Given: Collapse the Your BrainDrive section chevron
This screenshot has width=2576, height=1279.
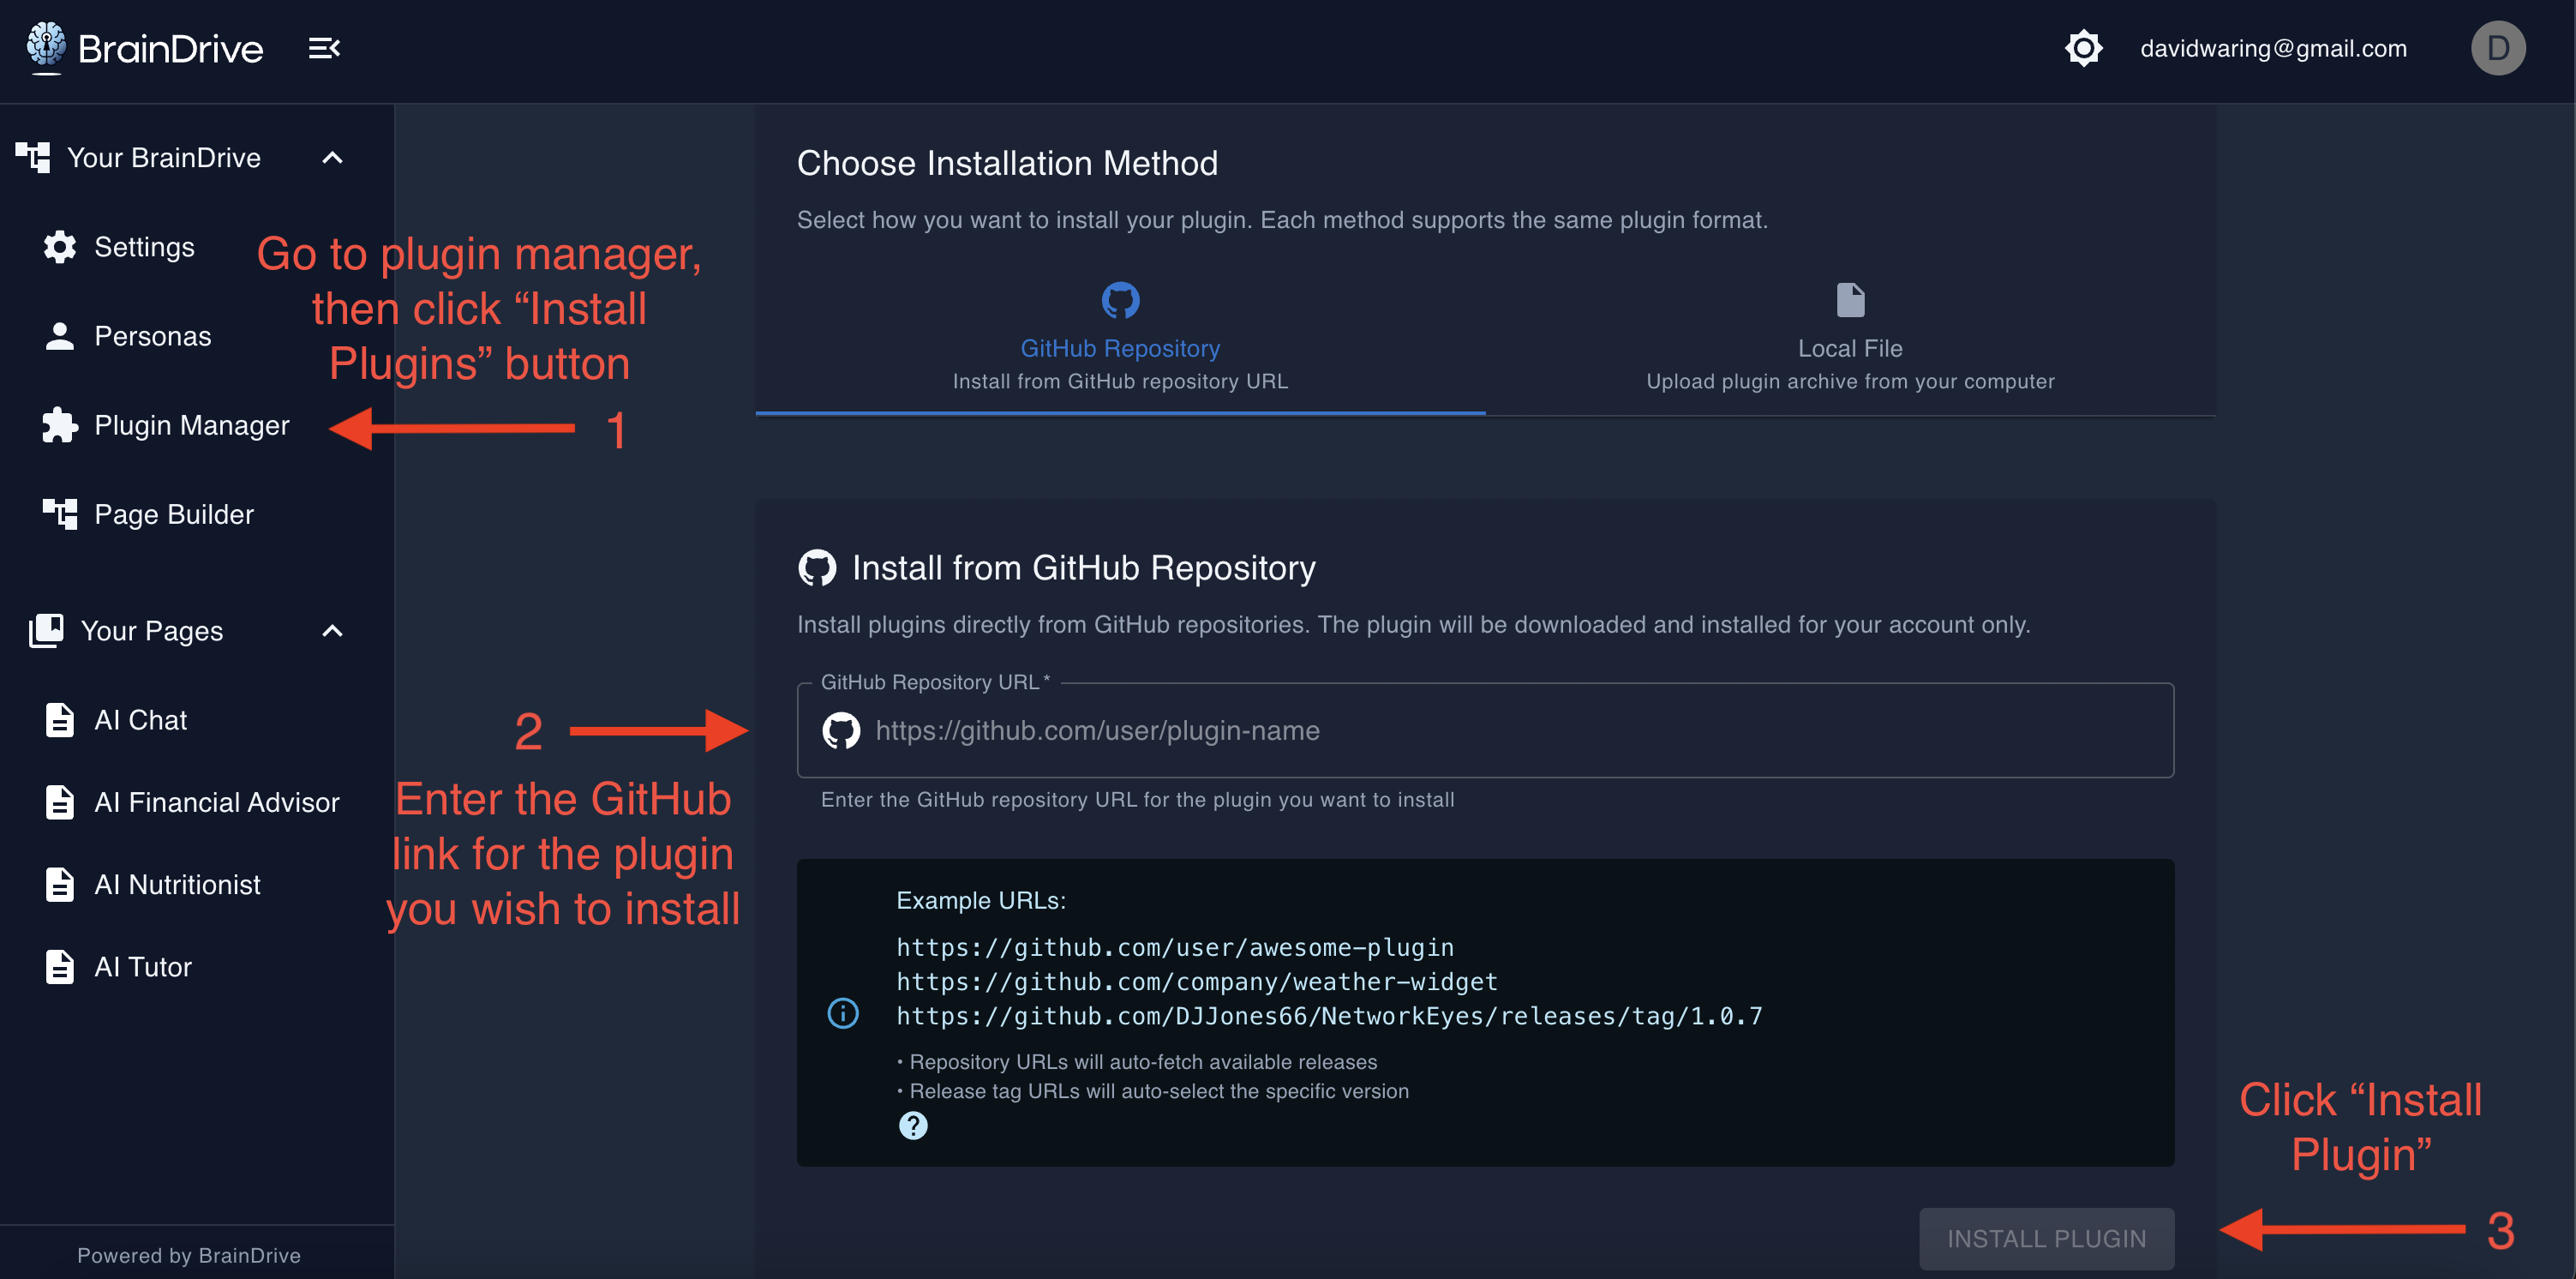Looking at the screenshot, I should [333, 158].
